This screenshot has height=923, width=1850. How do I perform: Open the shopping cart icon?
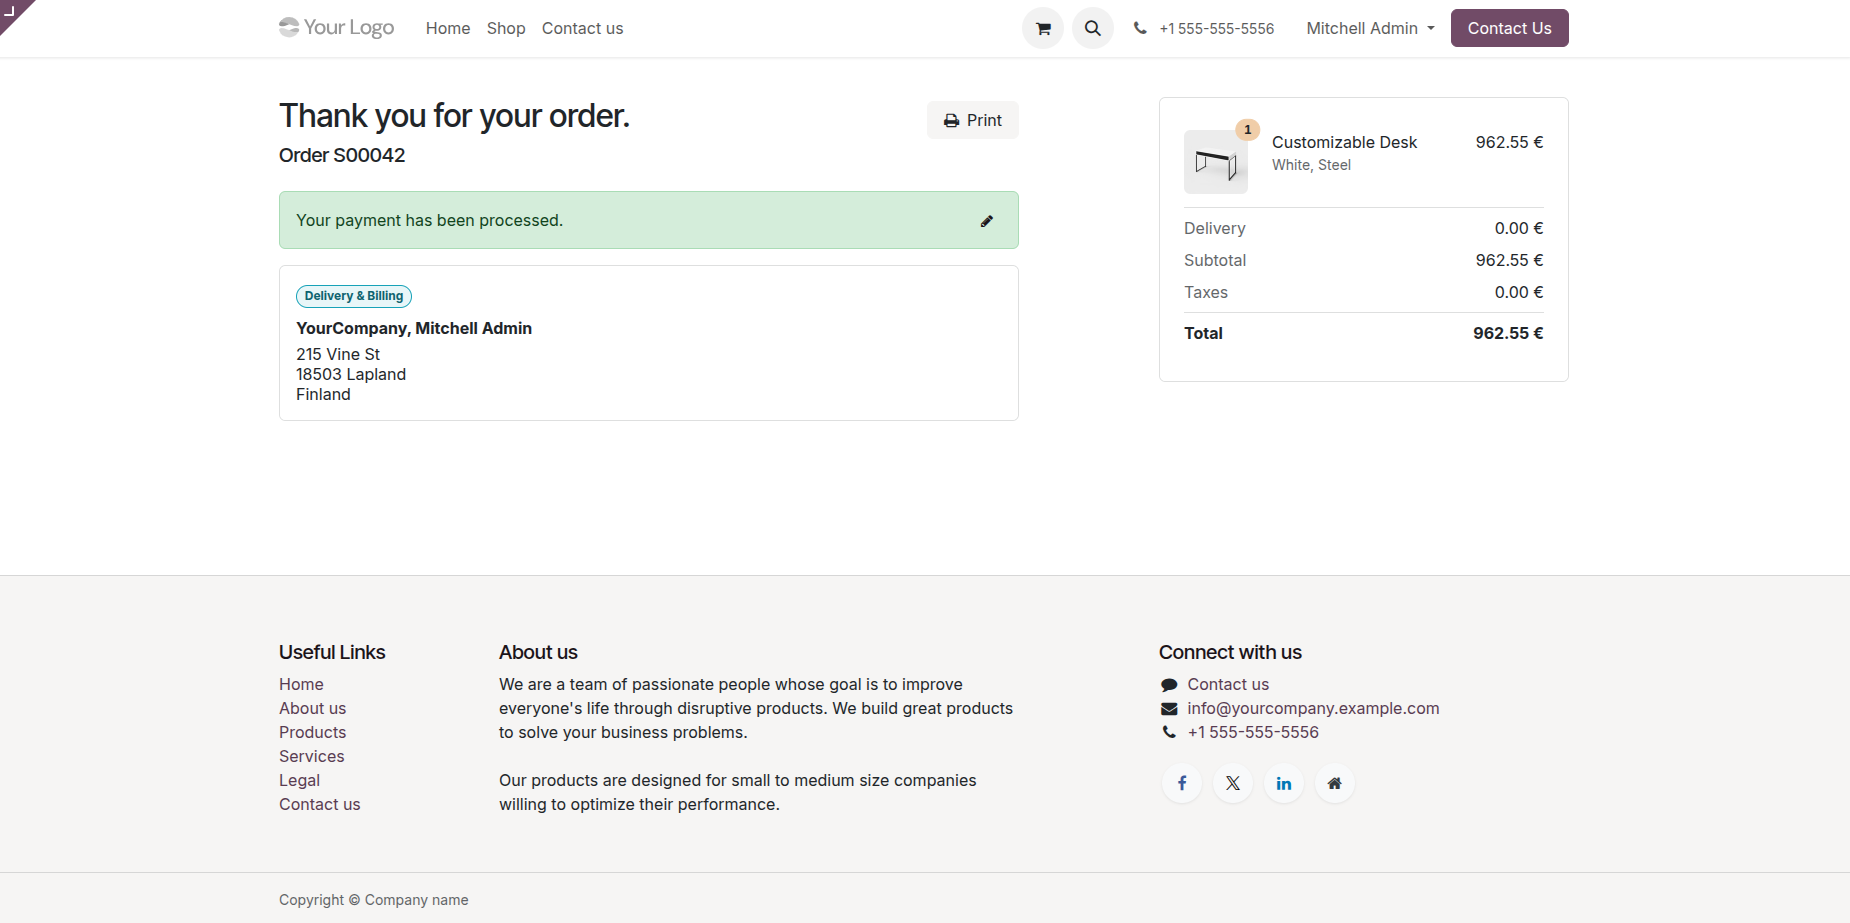(x=1043, y=28)
